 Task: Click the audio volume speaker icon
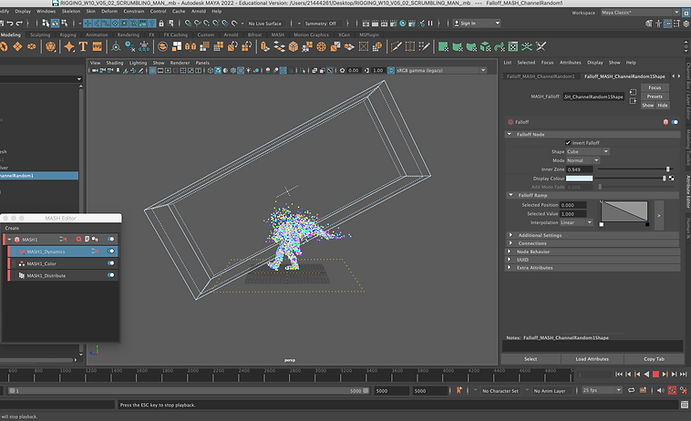point(660,390)
